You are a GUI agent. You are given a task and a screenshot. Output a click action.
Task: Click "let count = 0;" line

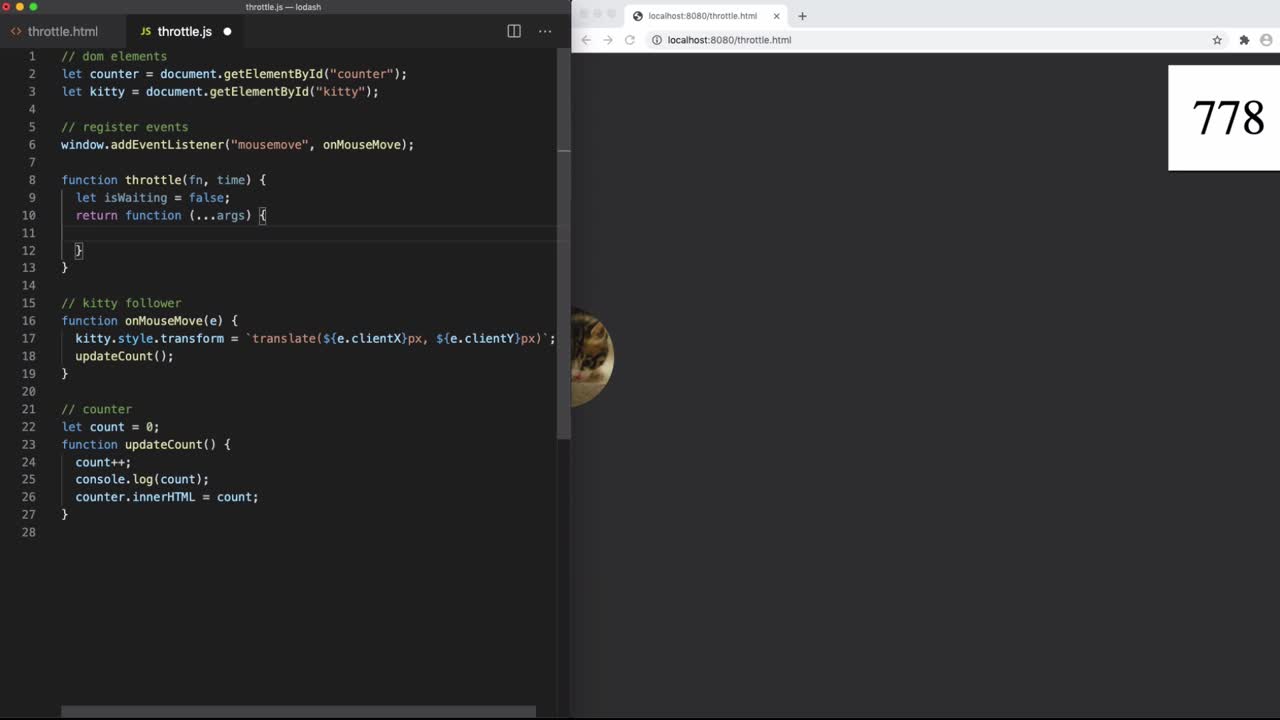click(110, 427)
